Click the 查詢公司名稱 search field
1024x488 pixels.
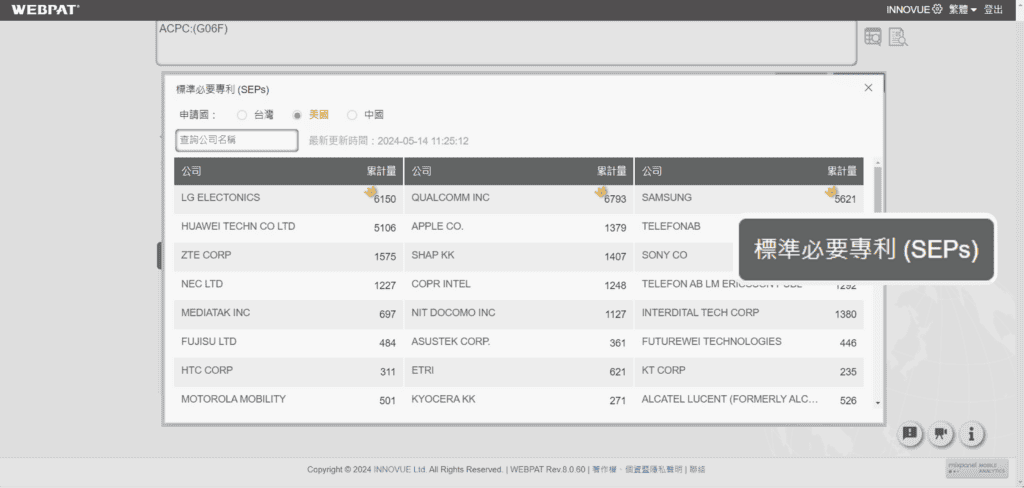tap(237, 140)
